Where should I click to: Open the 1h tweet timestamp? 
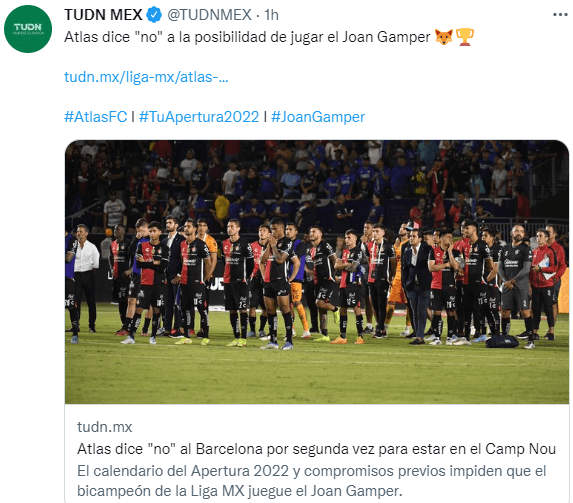271,15
